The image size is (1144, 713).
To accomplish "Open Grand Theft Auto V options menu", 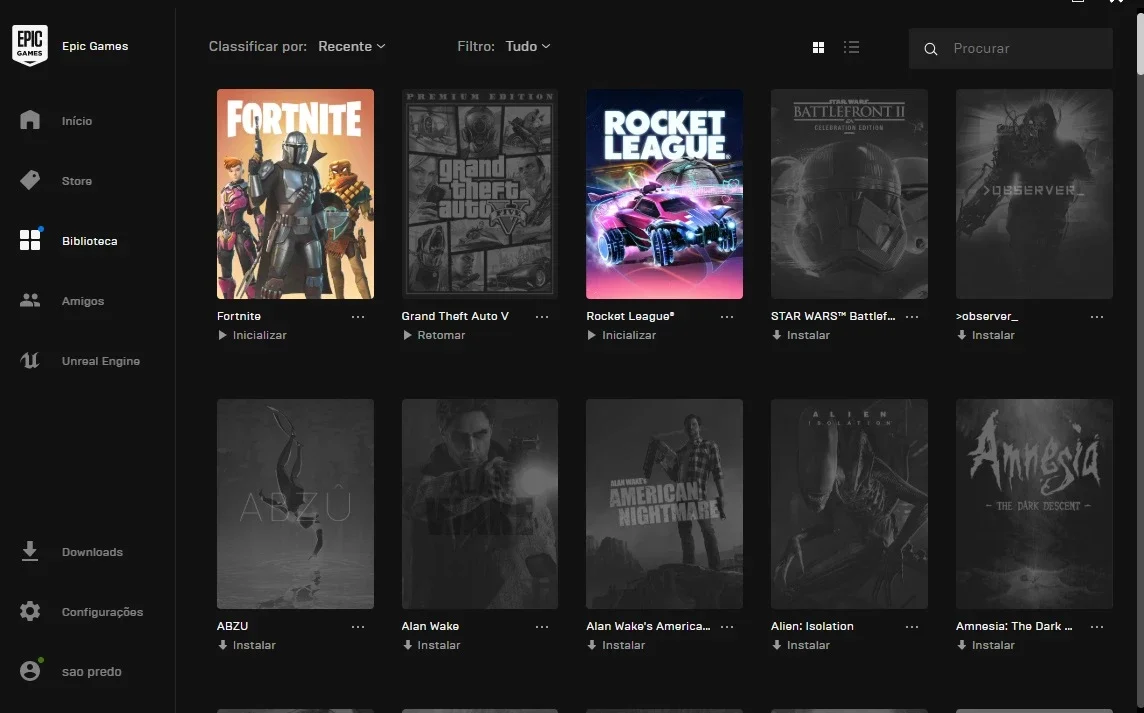I will 542,317.
